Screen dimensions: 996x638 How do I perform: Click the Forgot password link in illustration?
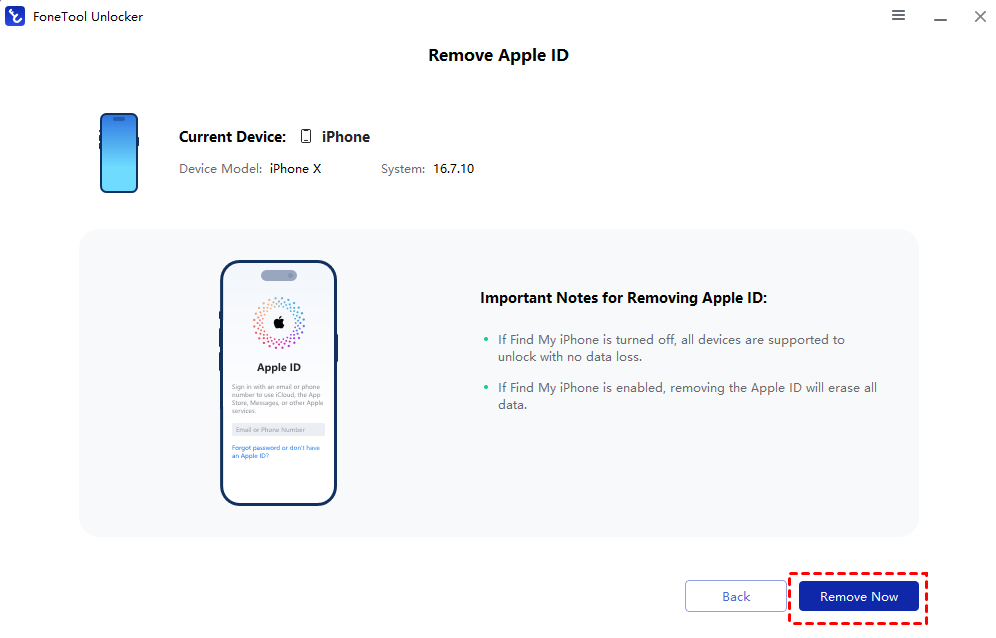click(275, 451)
